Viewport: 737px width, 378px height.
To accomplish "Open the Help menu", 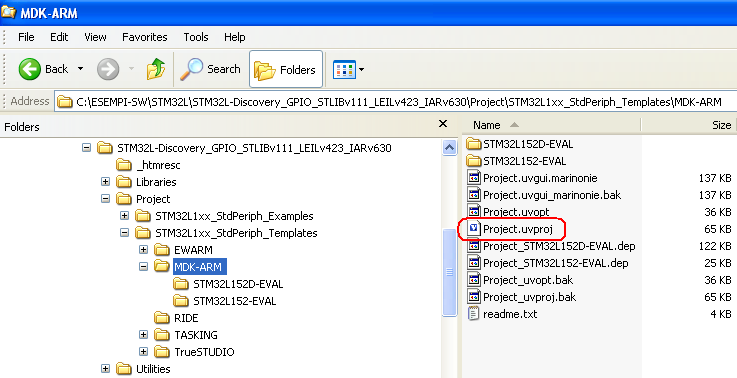I will pos(235,37).
